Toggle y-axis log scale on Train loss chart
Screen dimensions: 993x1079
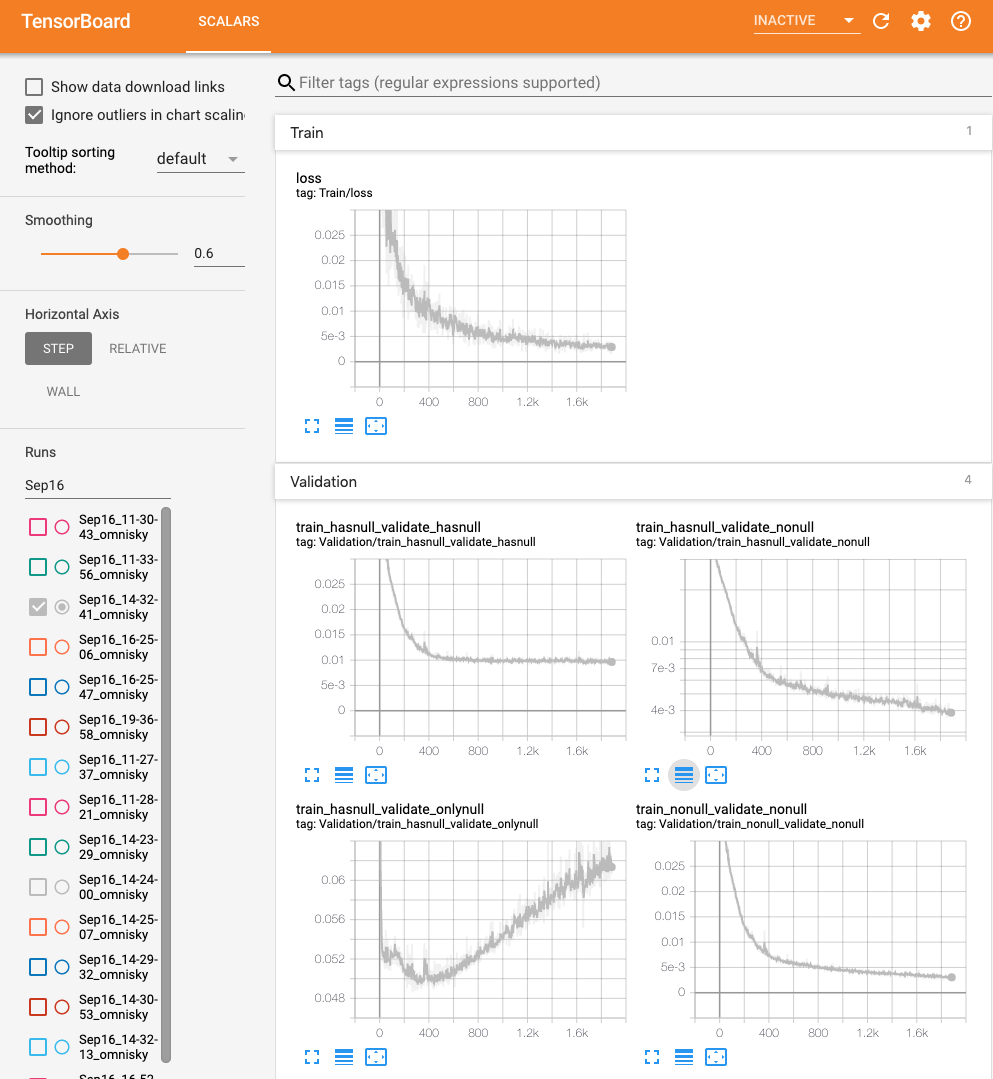coord(343,427)
